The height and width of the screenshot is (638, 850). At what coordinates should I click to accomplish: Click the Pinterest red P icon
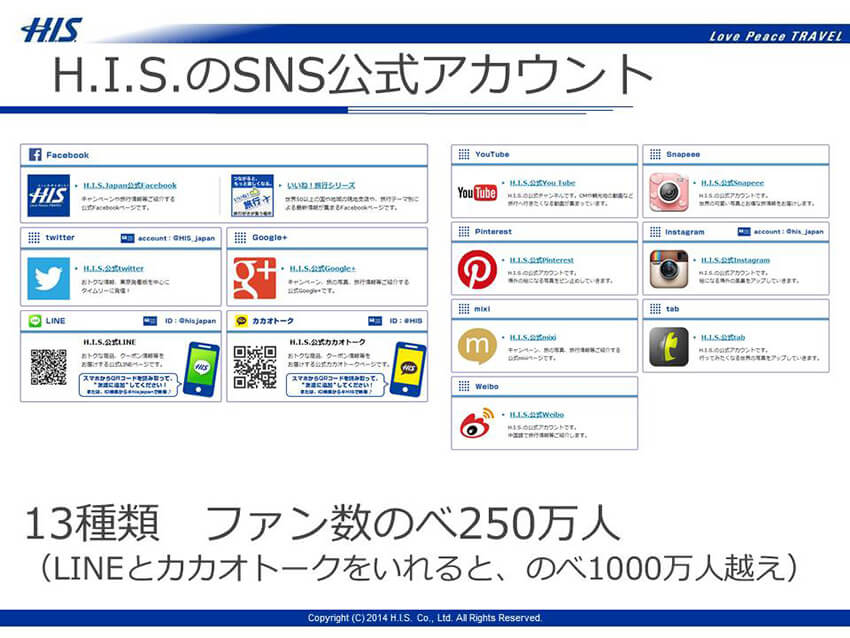tap(477, 269)
